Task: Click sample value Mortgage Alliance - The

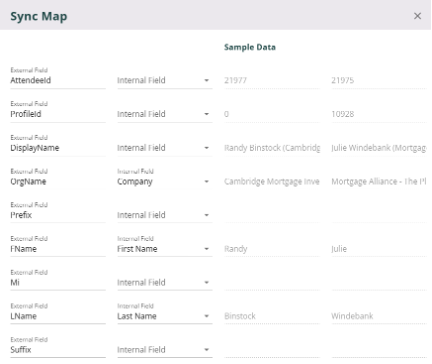Action: pos(379,181)
